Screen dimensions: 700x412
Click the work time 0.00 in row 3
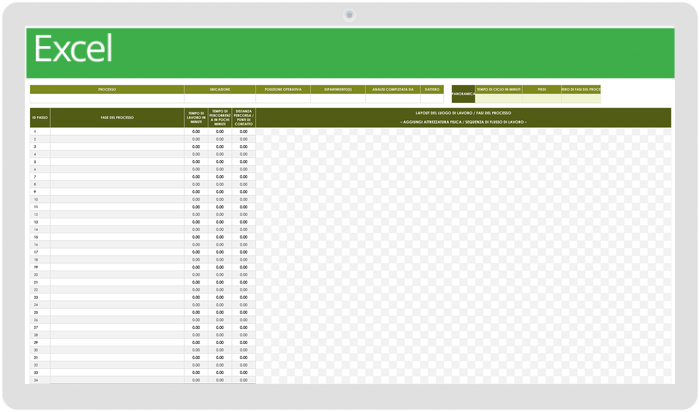[196, 147]
